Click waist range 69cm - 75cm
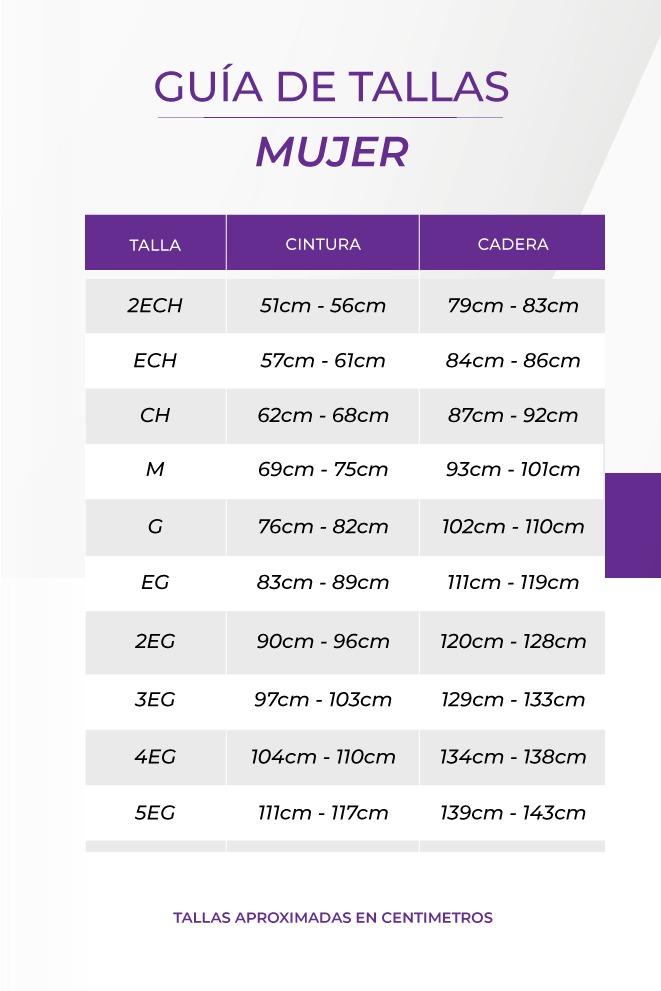The height and width of the screenshot is (991, 661). (x=323, y=469)
